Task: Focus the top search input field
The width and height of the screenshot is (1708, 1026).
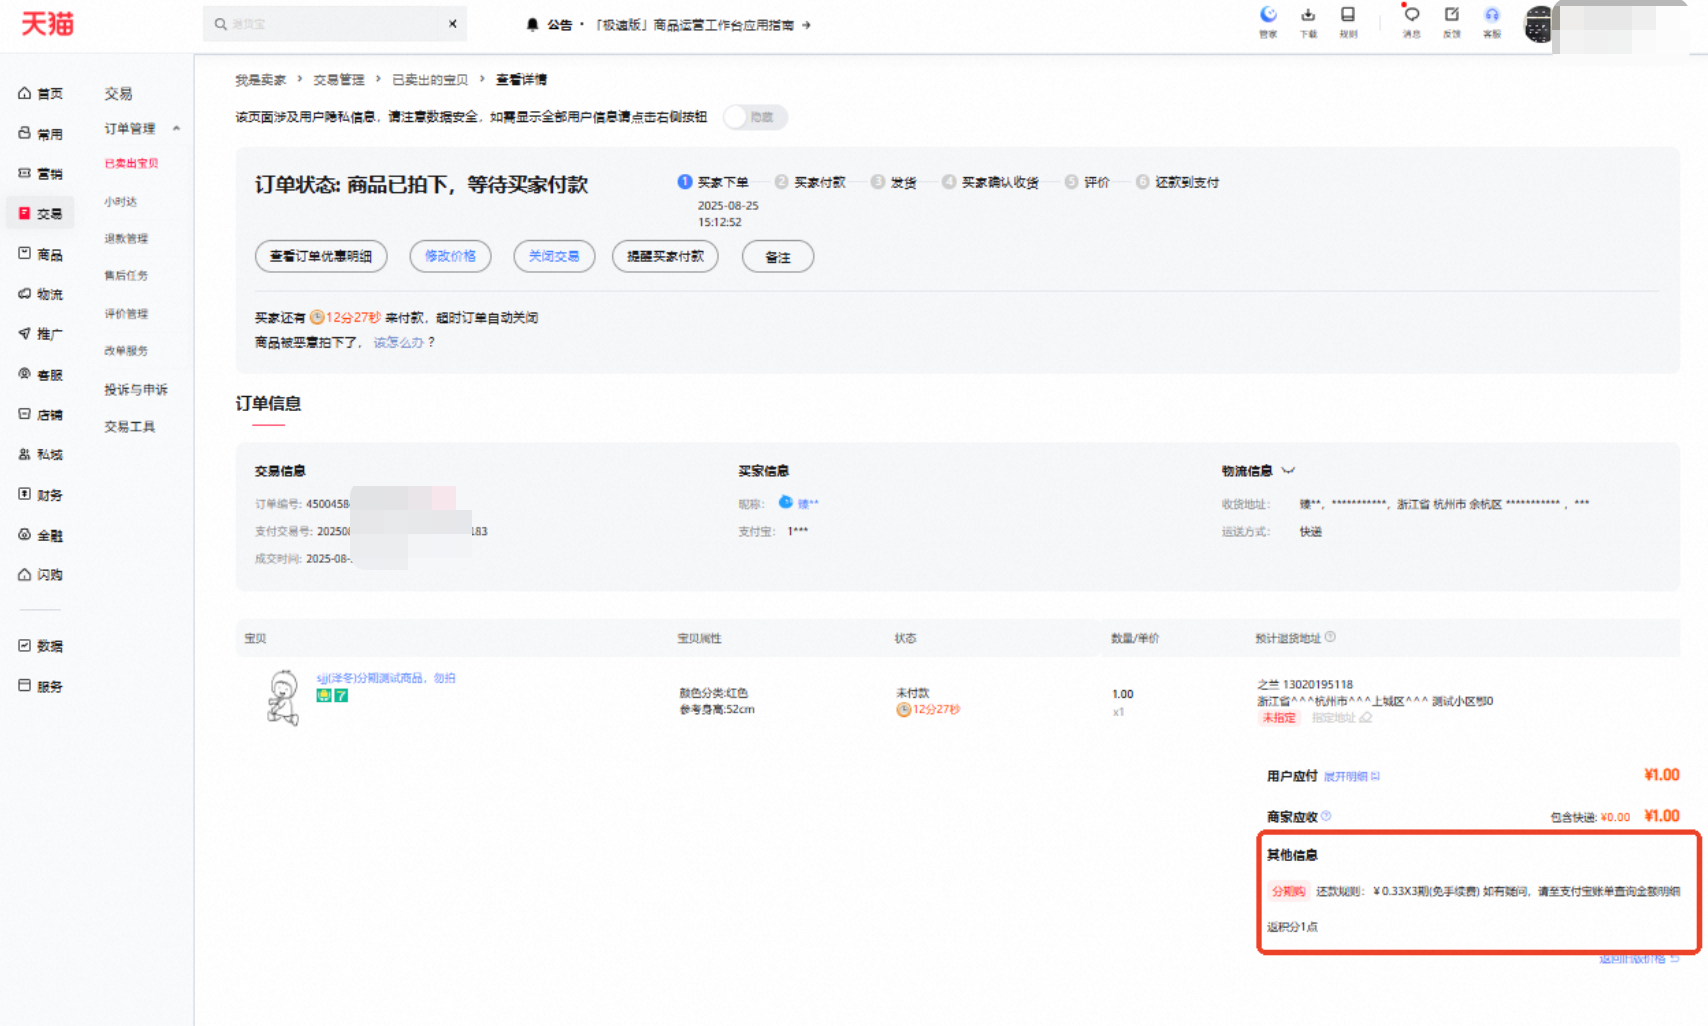Action: tap(335, 23)
